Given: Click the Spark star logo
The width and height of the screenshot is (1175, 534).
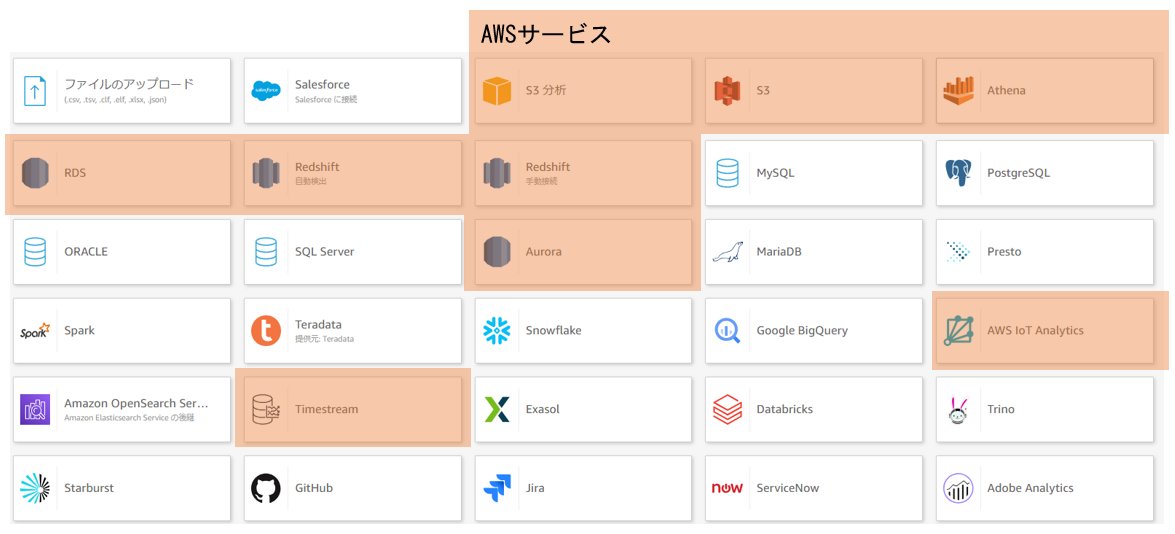Looking at the screenshot, I should tap(35, 330).
